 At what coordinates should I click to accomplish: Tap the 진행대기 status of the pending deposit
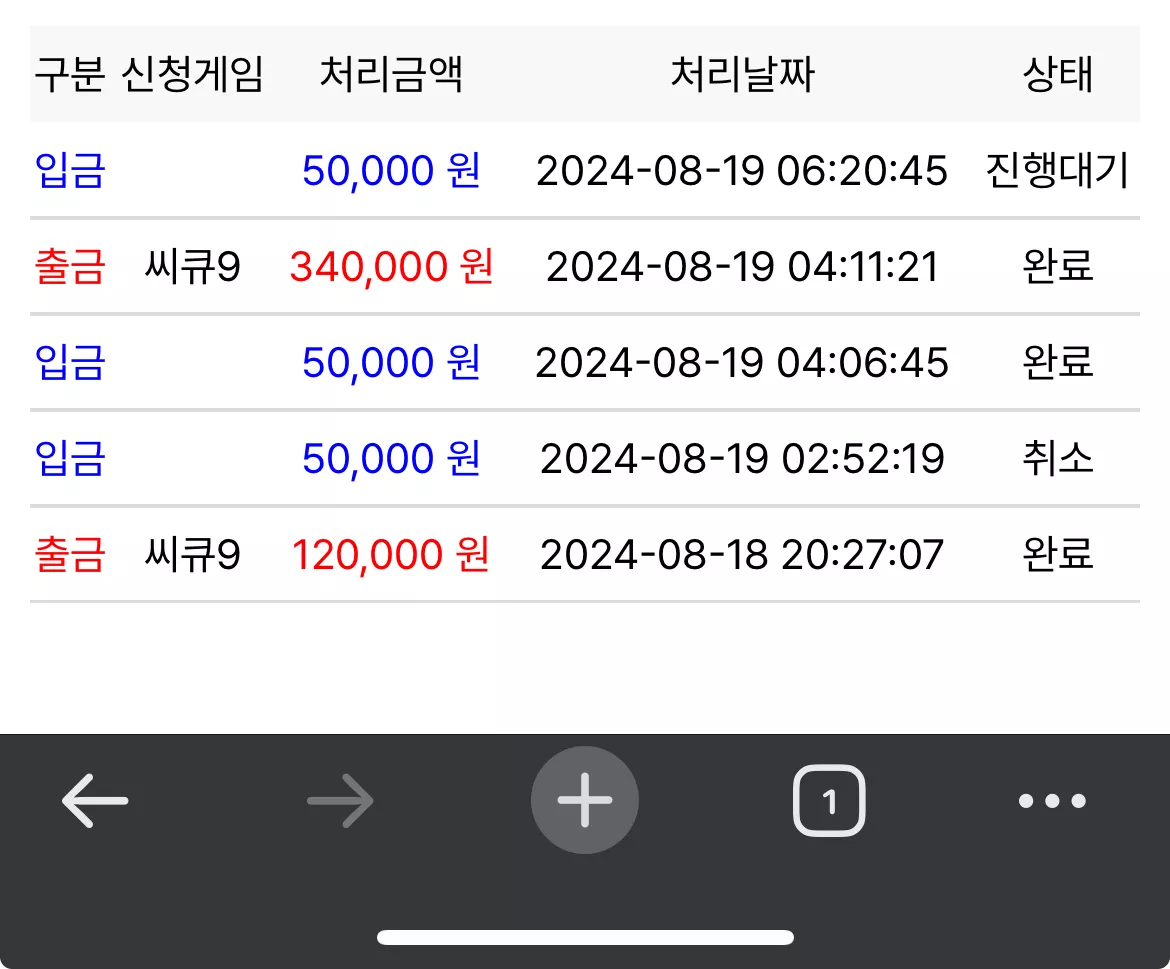click(1058, 171)
